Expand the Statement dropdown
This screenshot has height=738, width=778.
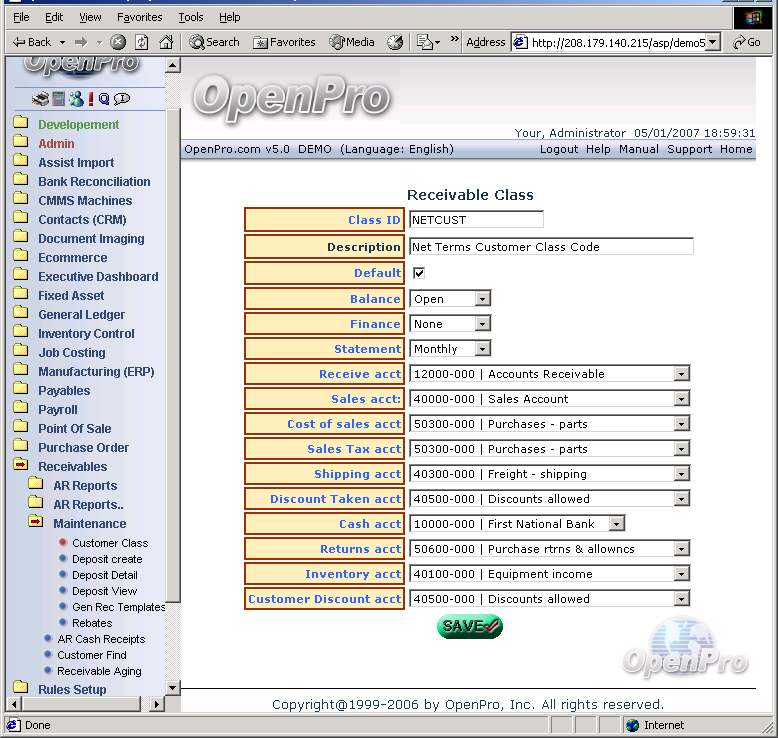pos(483,349)
